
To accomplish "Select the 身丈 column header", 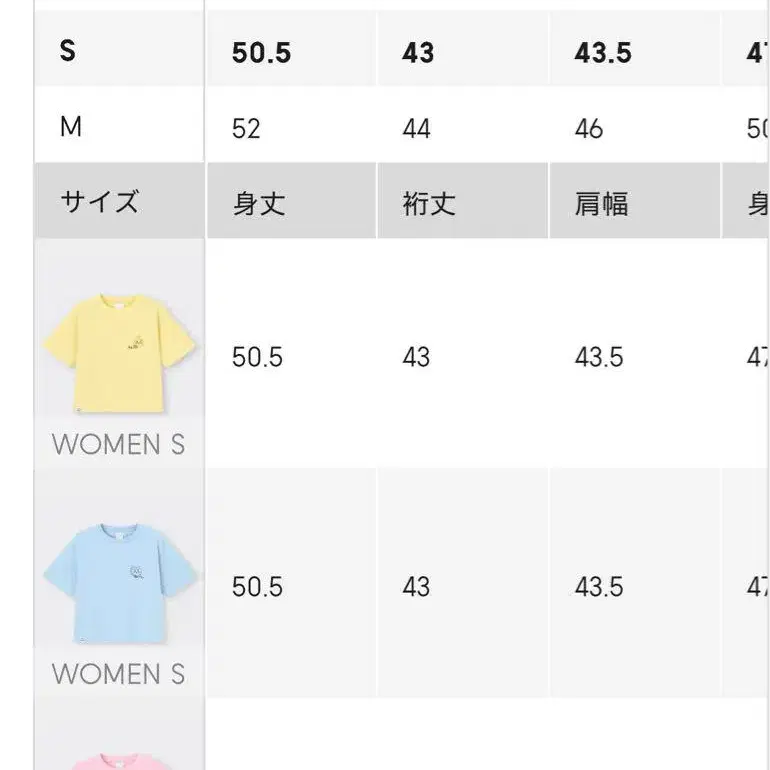I will click(259, 204).
